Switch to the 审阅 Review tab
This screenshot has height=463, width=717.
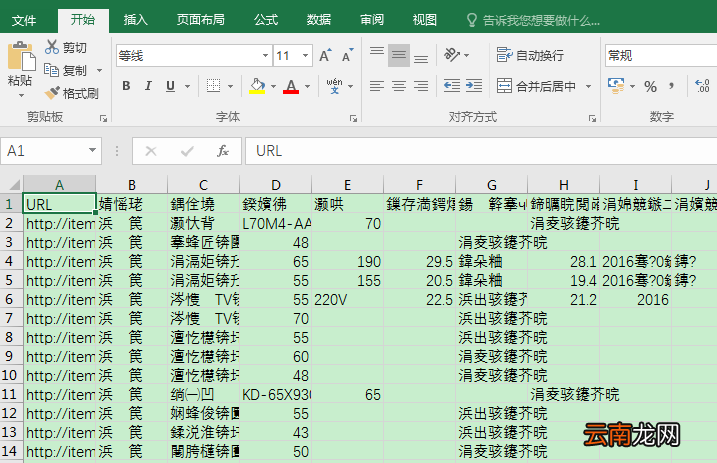point(371,20)
